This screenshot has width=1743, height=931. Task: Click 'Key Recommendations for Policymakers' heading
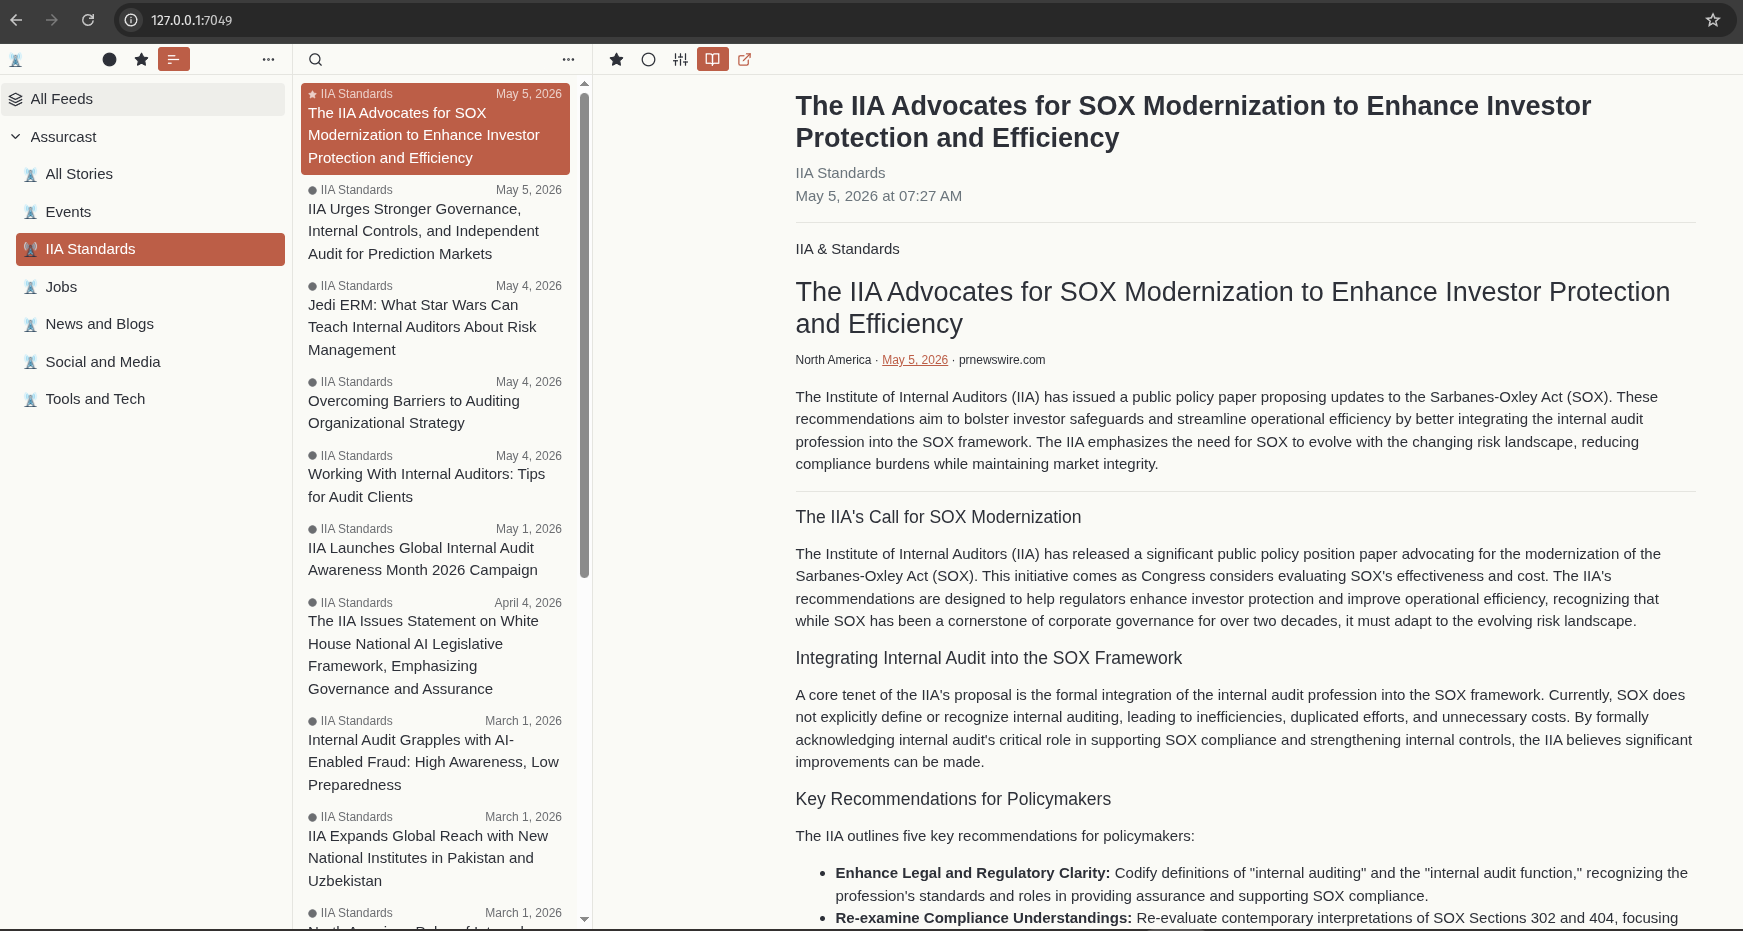953,799
